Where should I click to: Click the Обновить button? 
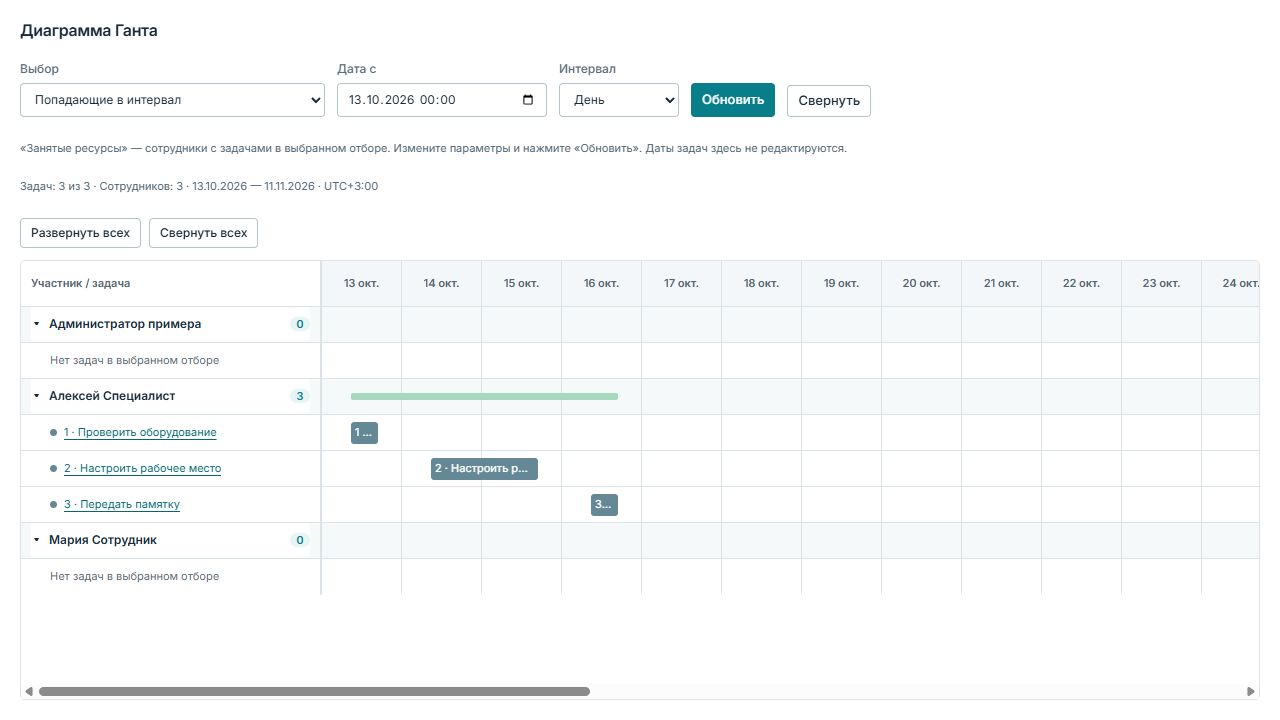click(733, 100)
